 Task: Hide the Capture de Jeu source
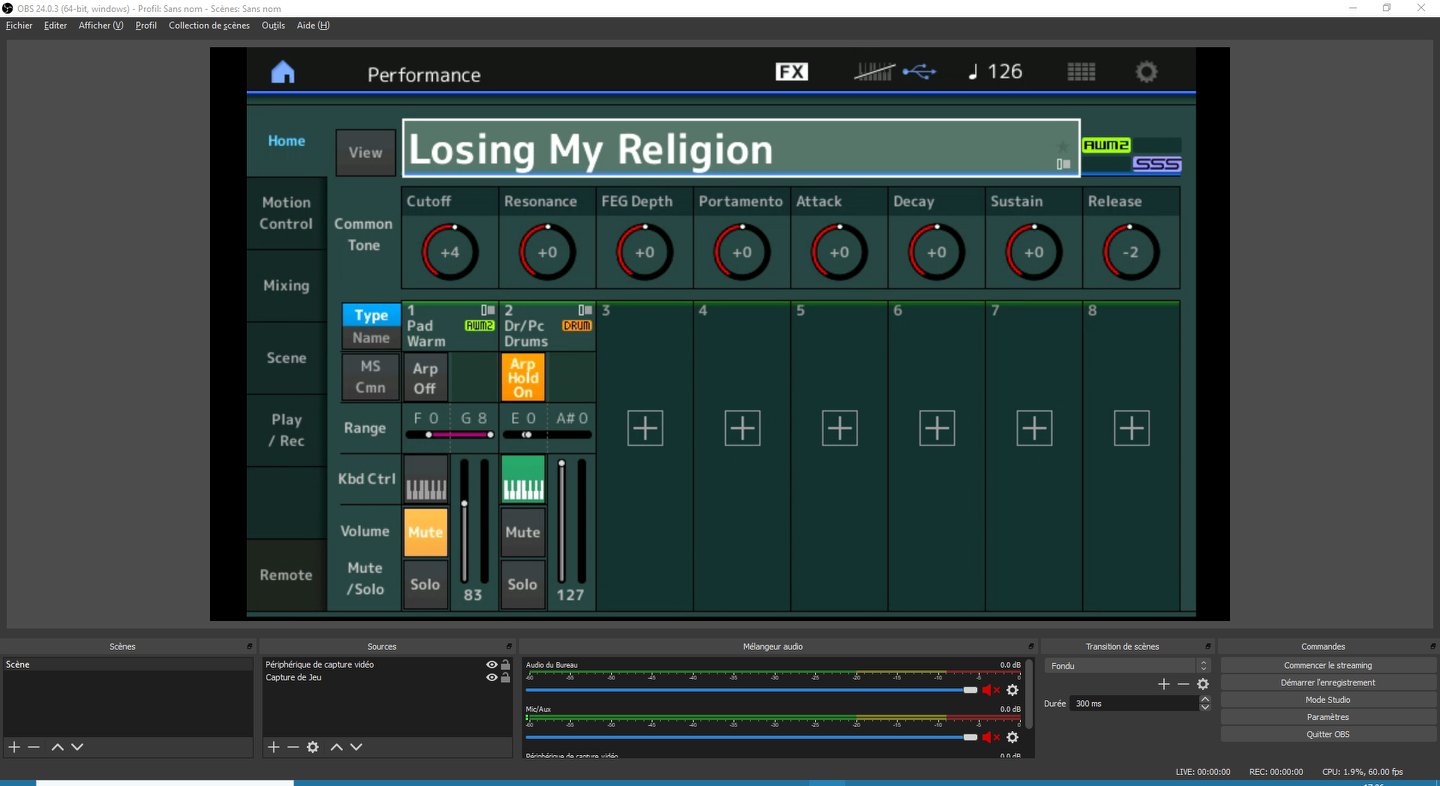tap(491, 678)
